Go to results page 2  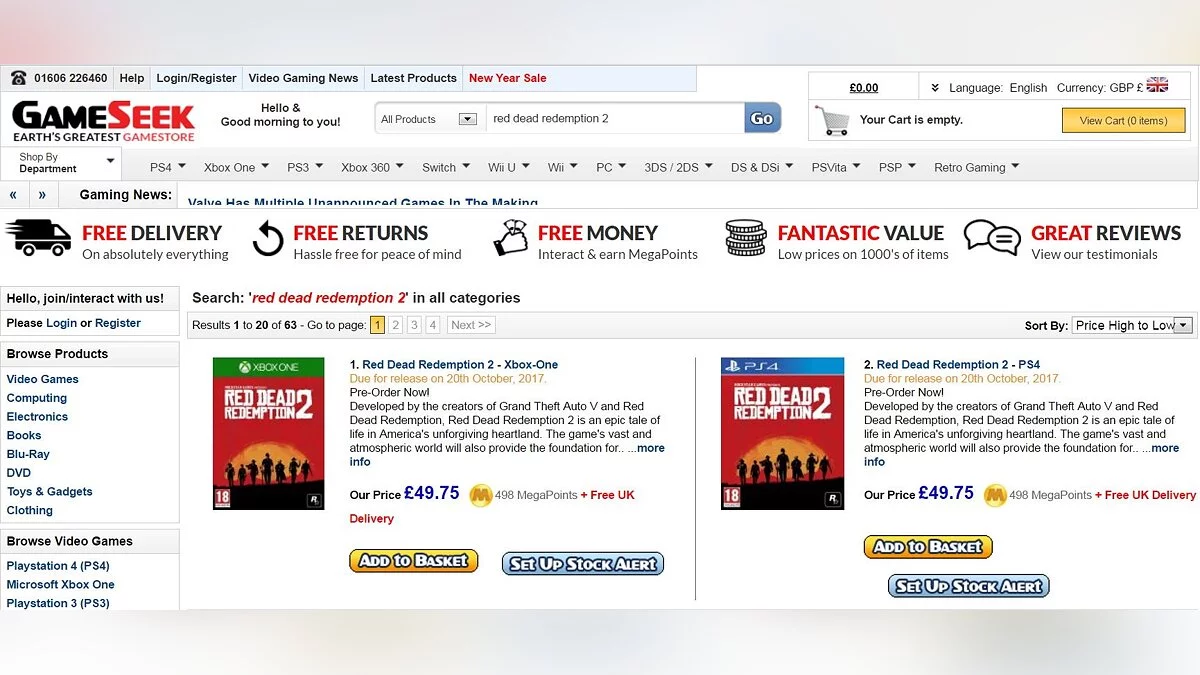[x=396, y=325]
